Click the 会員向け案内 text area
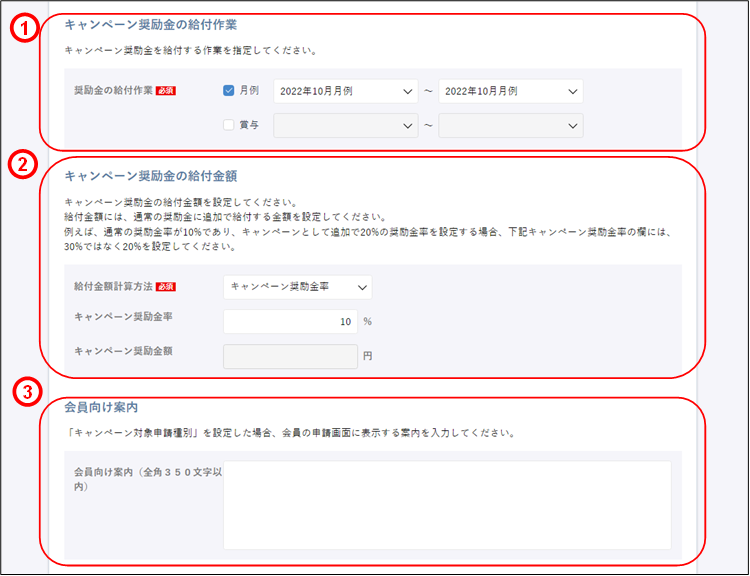This screenshot has height=576, width=750. 447,505
